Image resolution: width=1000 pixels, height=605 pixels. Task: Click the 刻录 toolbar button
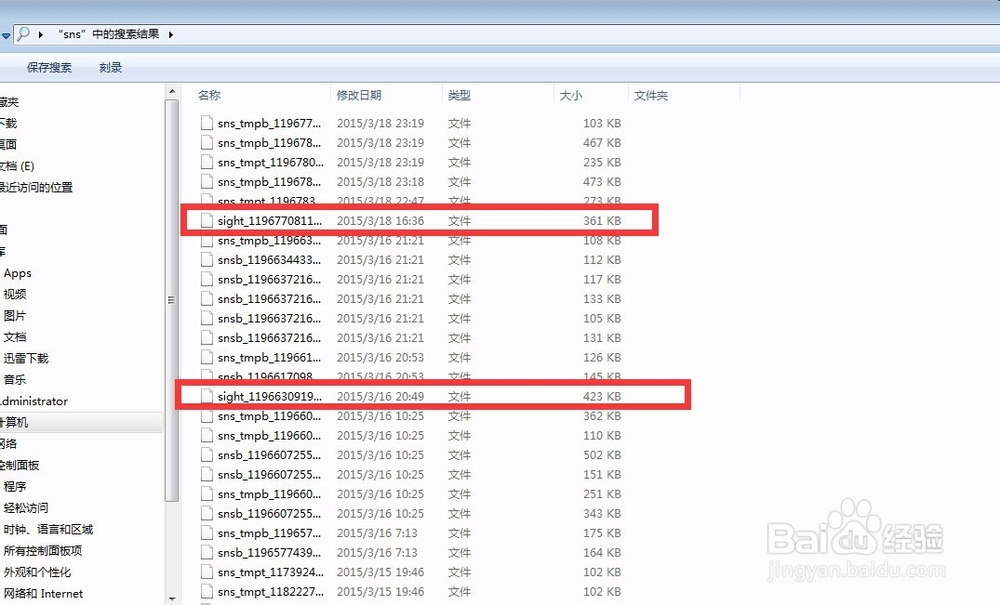[110, 68]
